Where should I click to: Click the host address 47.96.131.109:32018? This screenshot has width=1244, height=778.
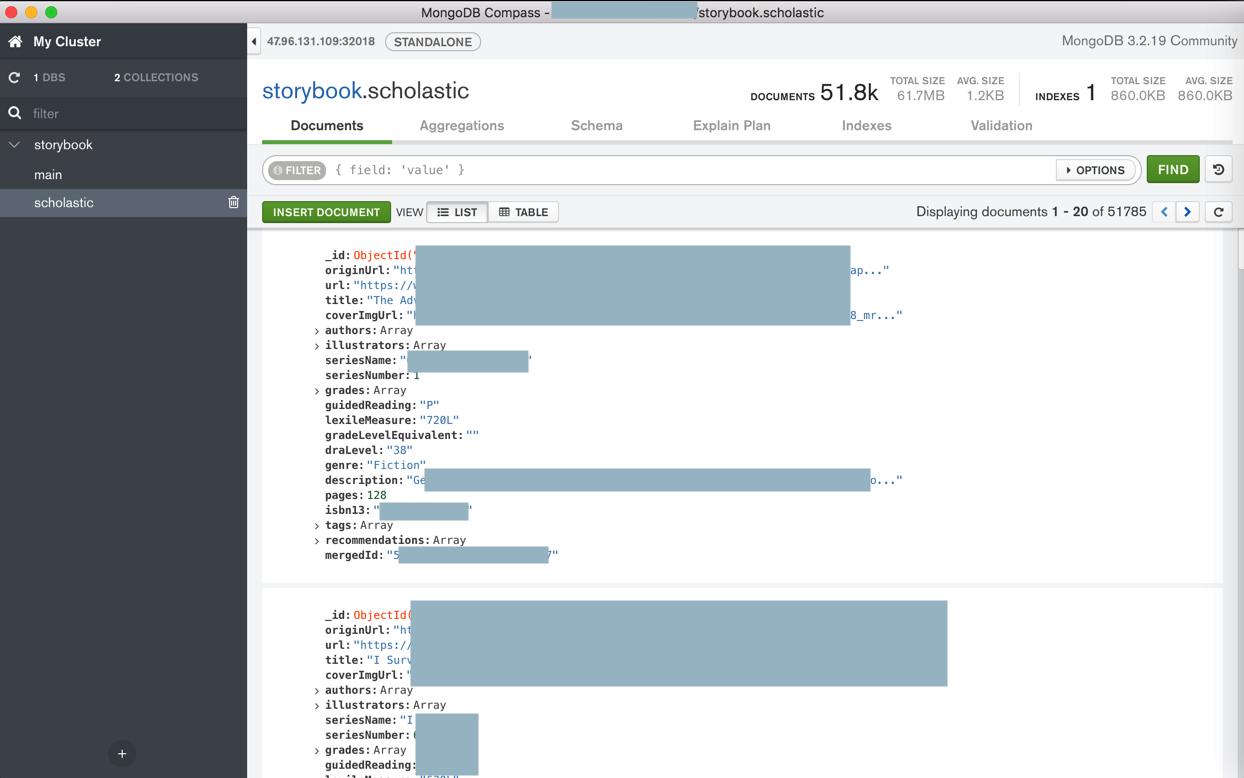tap(321, 42)
